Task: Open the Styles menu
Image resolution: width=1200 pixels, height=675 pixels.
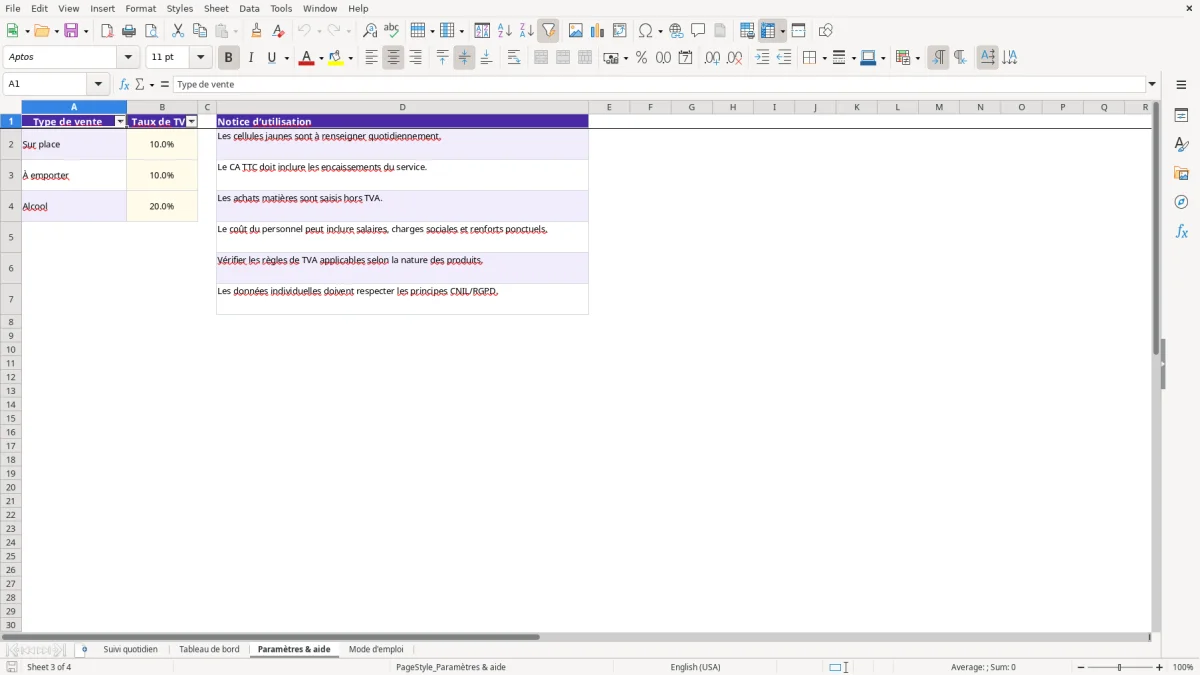Action: click(x=180, y=8)
